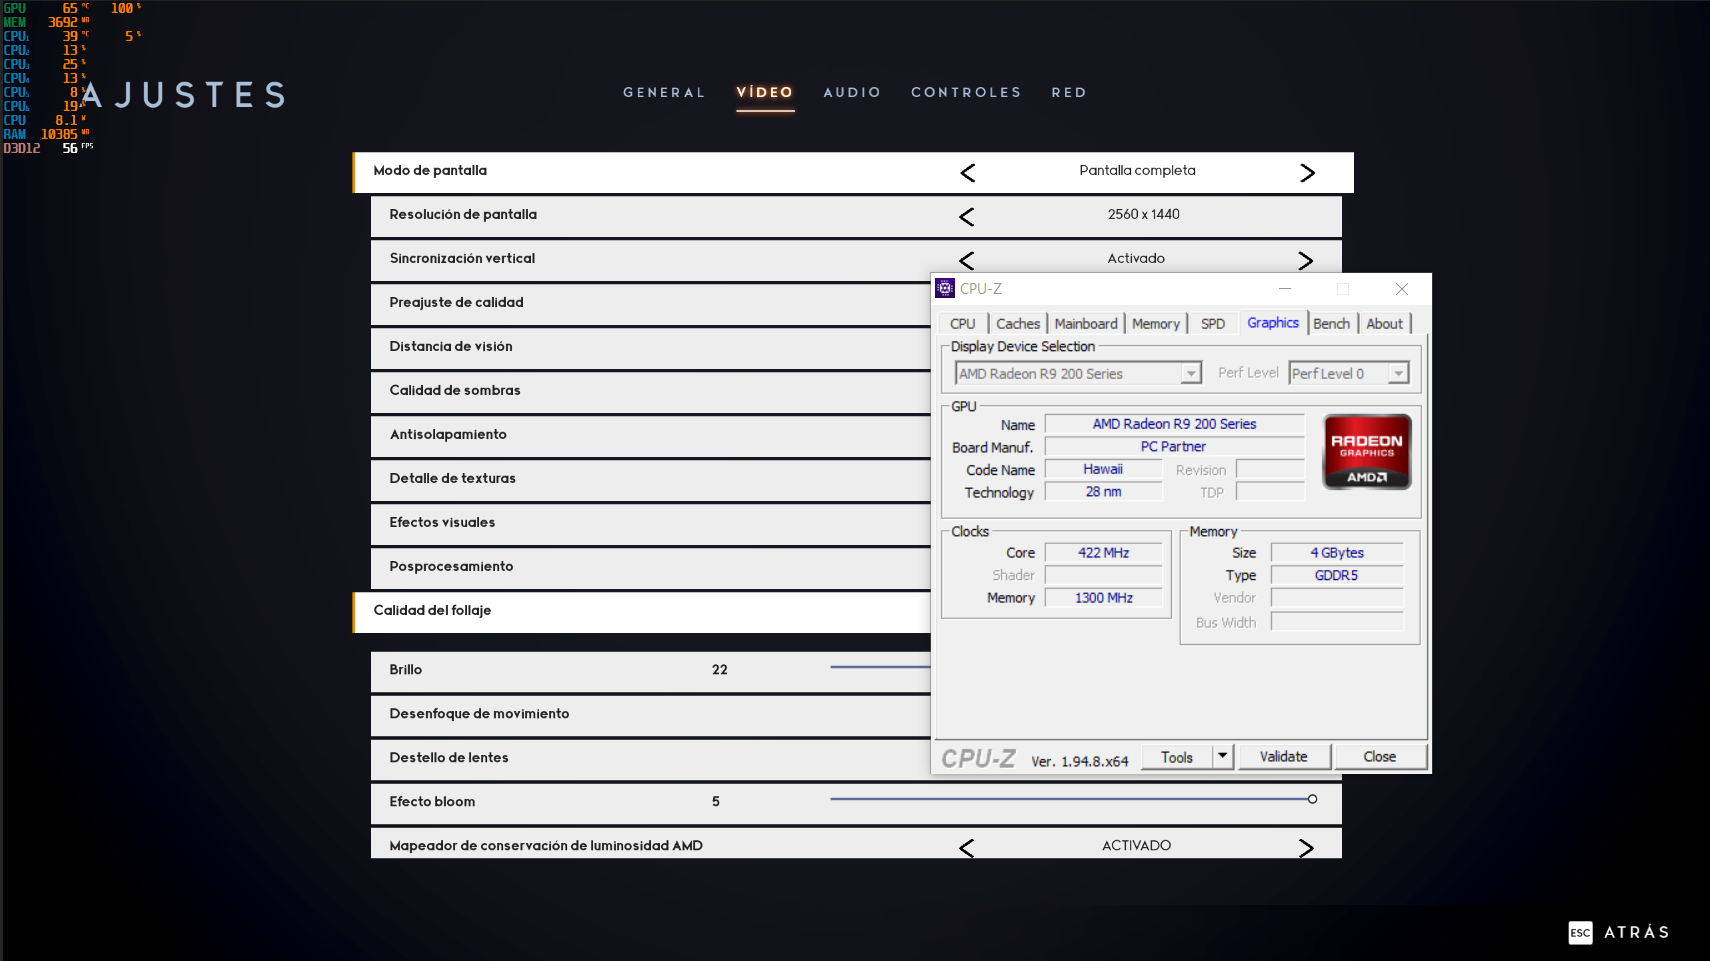
Task: Select the Destello de lentes row
Action: (650, 758)
